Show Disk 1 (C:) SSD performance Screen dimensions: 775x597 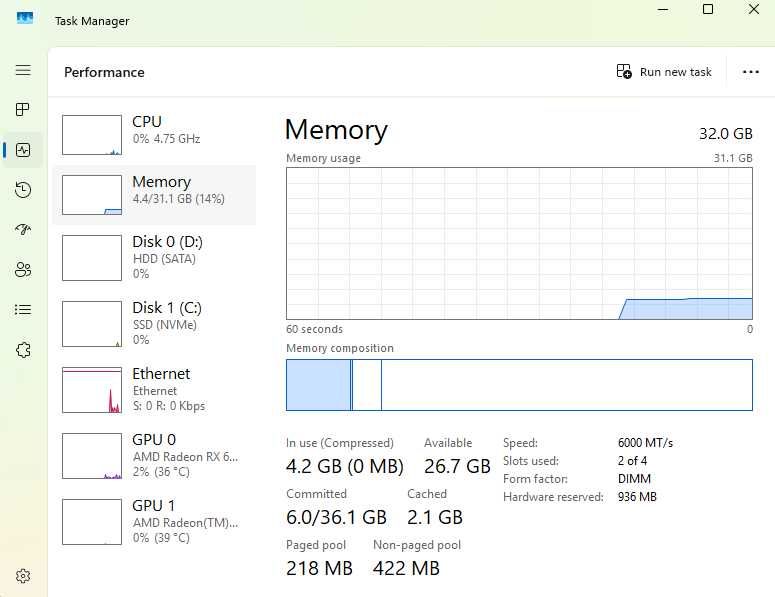155,323
